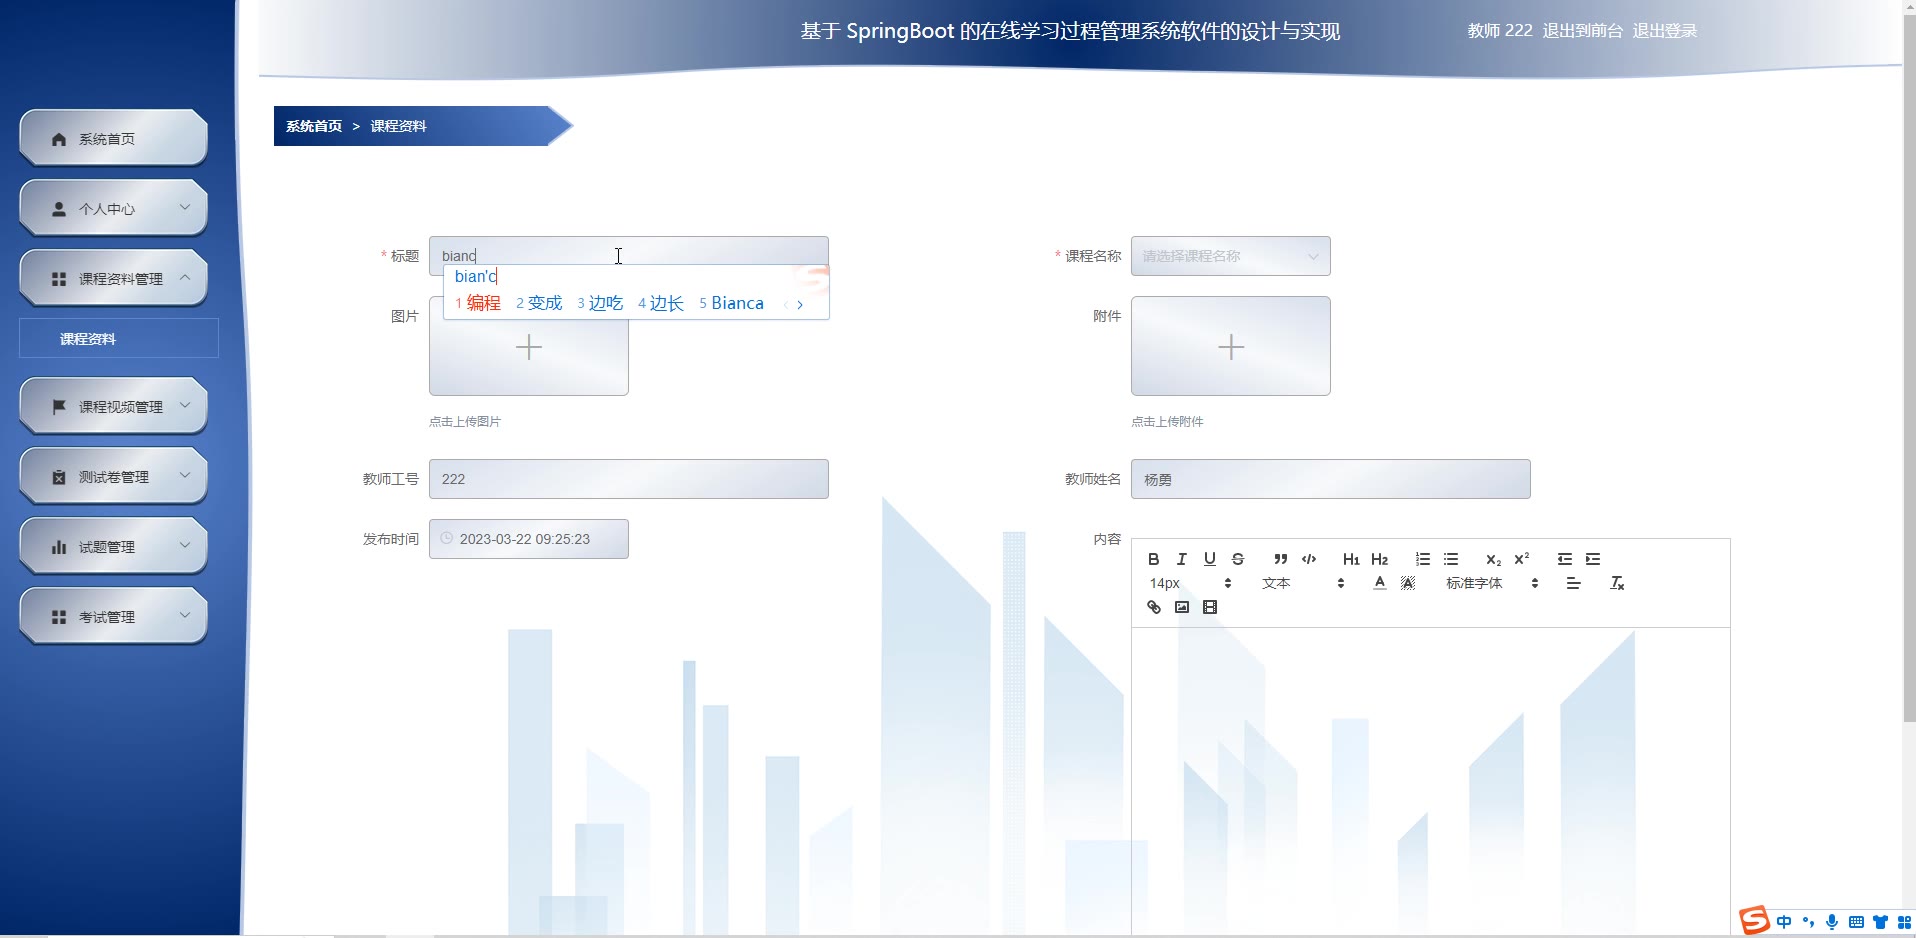
Task: Open the 发布时间 date time picker
Action: point(528,539)
